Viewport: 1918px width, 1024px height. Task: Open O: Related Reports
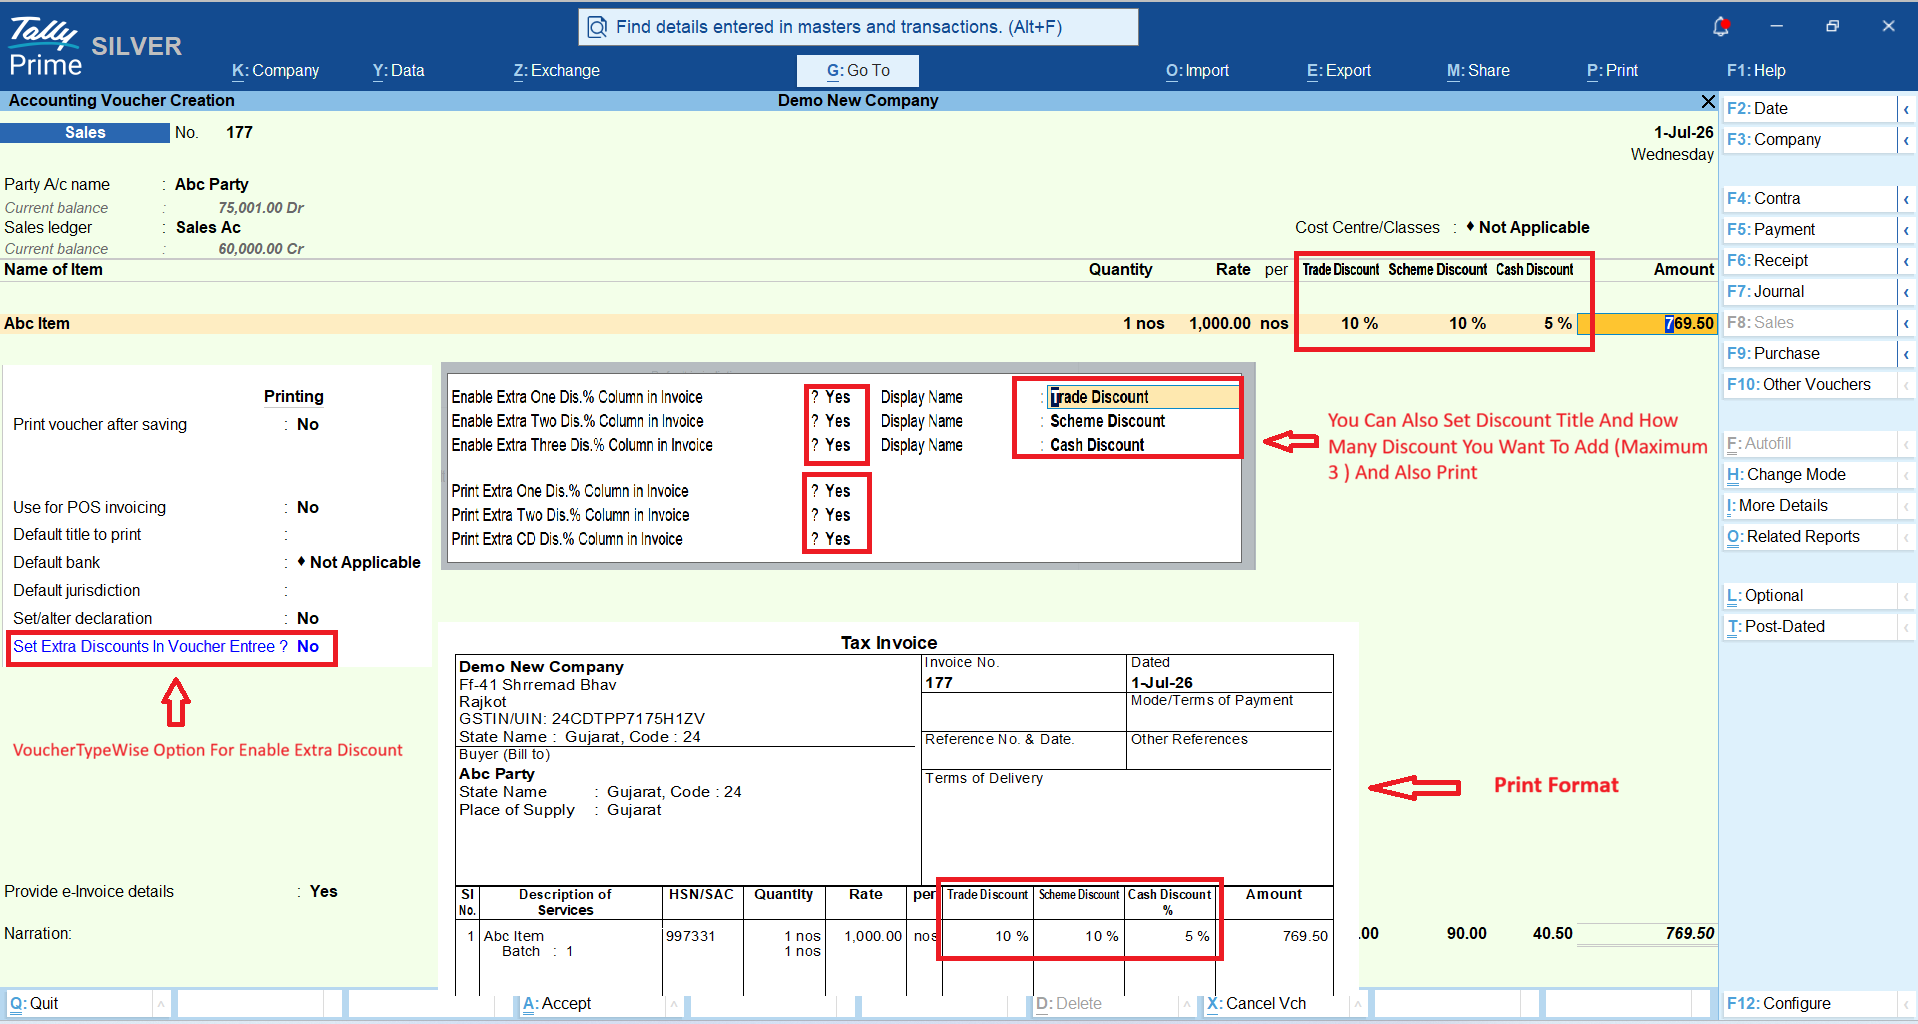[1809, 536]
